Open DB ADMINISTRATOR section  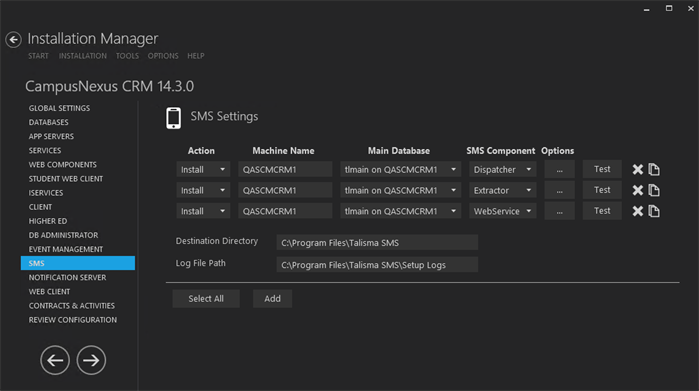coord(64,235)
